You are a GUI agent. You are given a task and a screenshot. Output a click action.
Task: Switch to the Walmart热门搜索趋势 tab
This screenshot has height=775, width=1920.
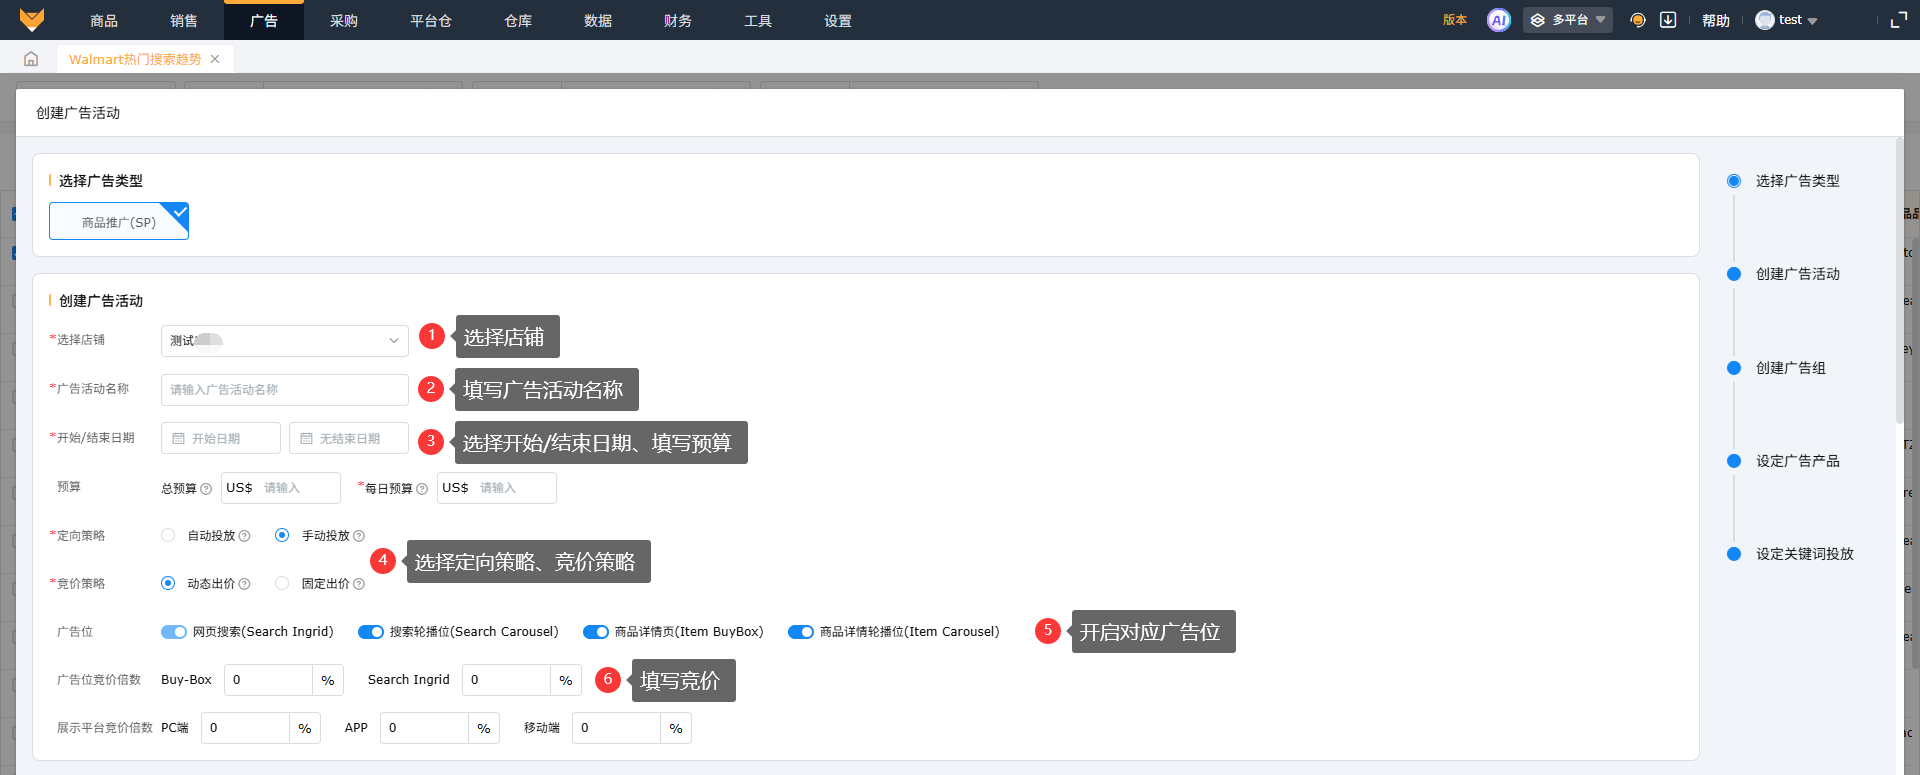135,59
